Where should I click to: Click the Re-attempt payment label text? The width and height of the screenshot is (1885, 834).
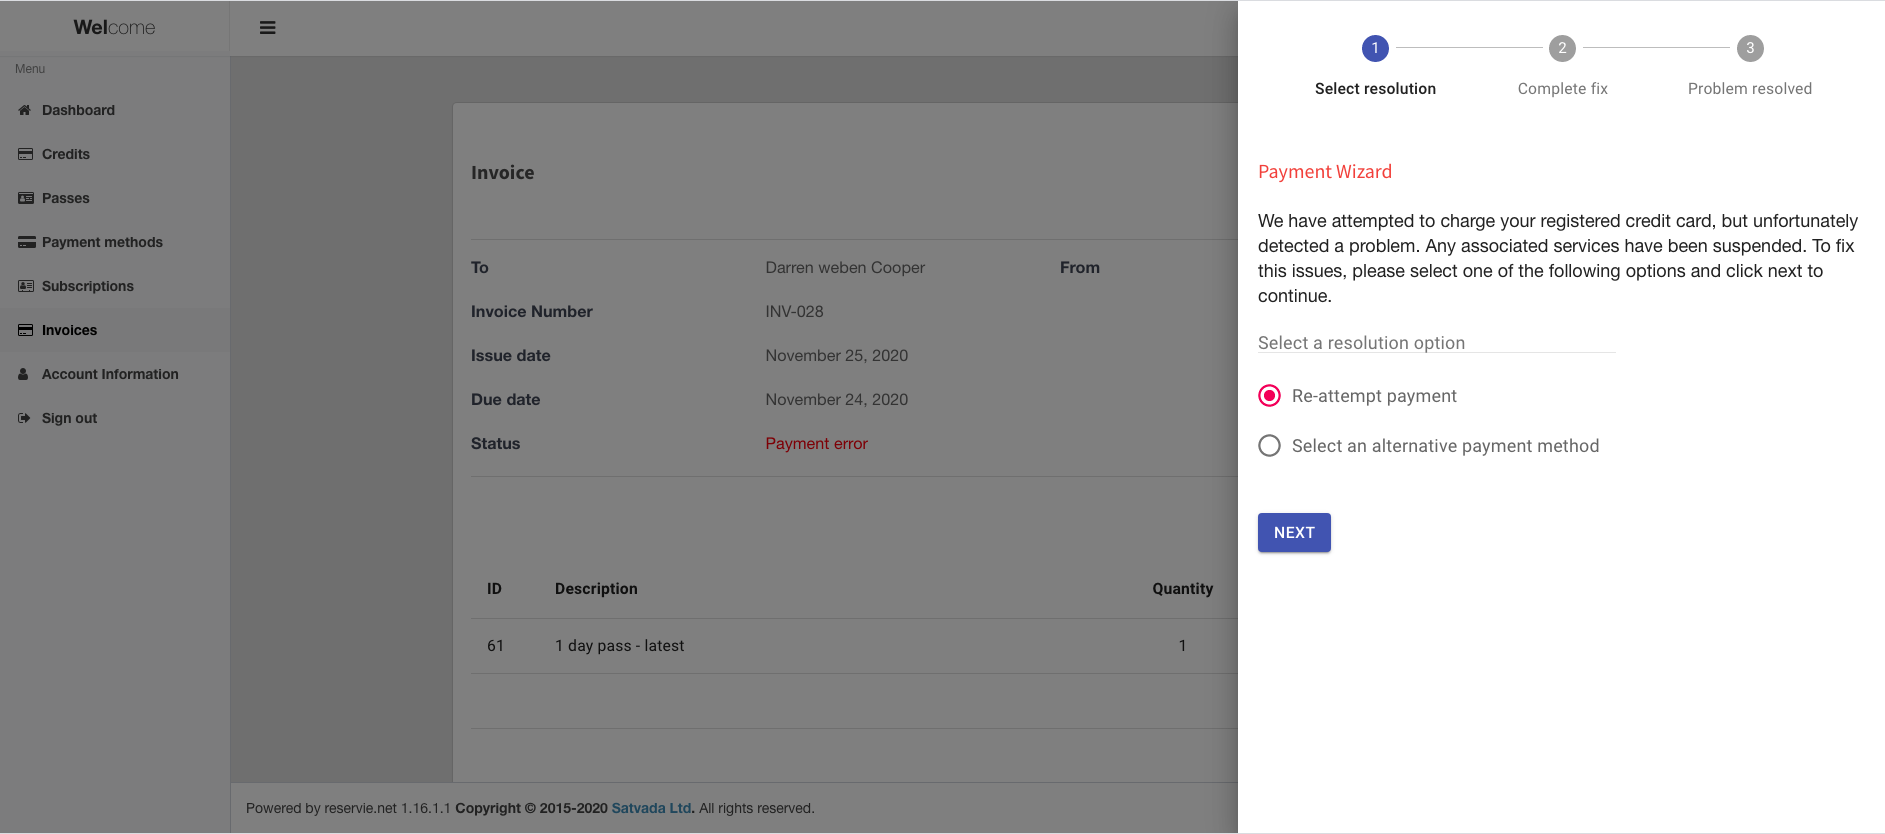point(1374,396)
